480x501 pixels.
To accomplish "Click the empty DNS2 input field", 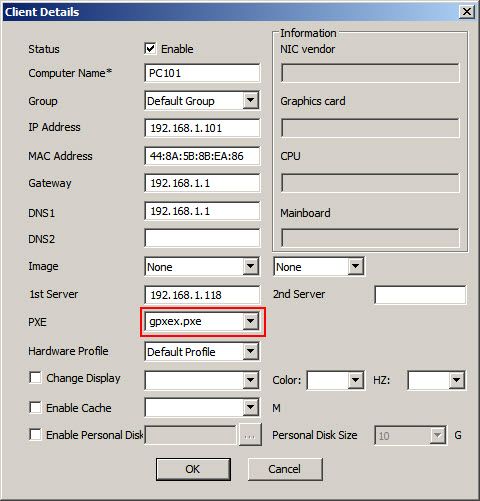I will coord(202,238).
